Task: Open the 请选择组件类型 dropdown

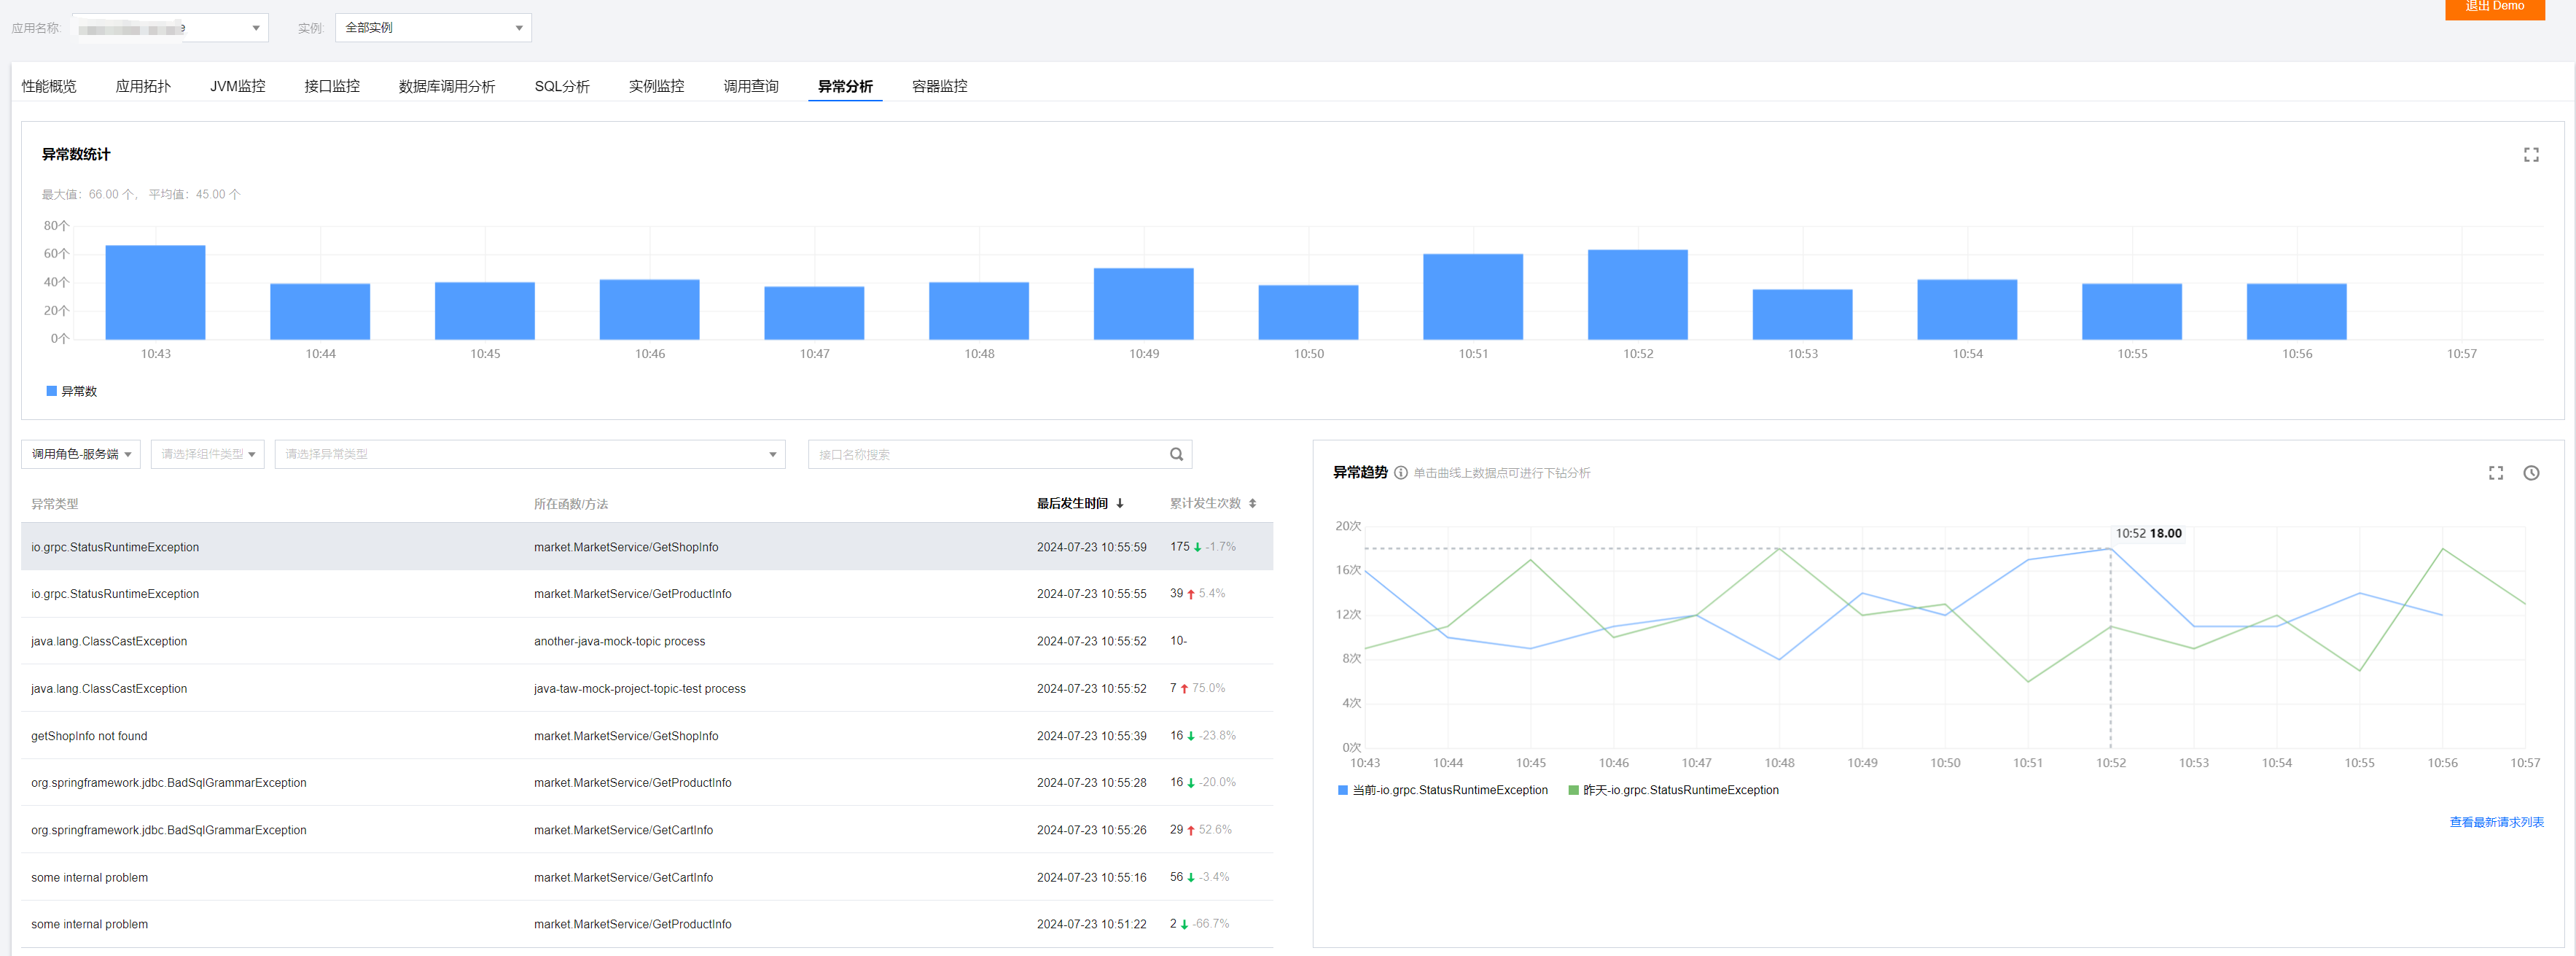Action: point(207,454)
